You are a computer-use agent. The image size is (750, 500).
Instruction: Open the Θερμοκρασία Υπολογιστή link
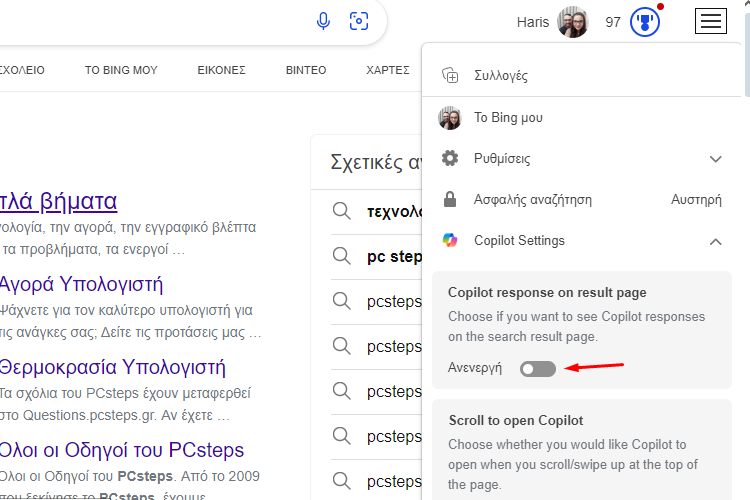[x=112, y=367]
